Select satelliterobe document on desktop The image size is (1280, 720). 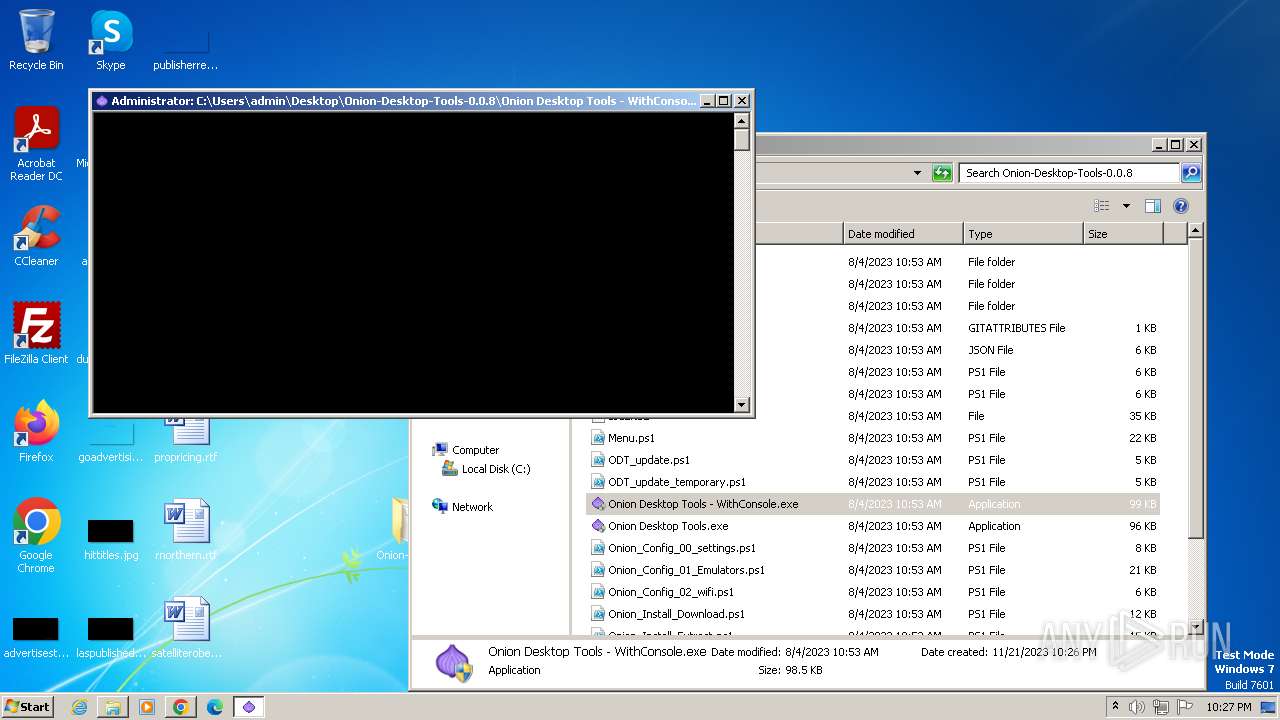click(x=186, y=628)
